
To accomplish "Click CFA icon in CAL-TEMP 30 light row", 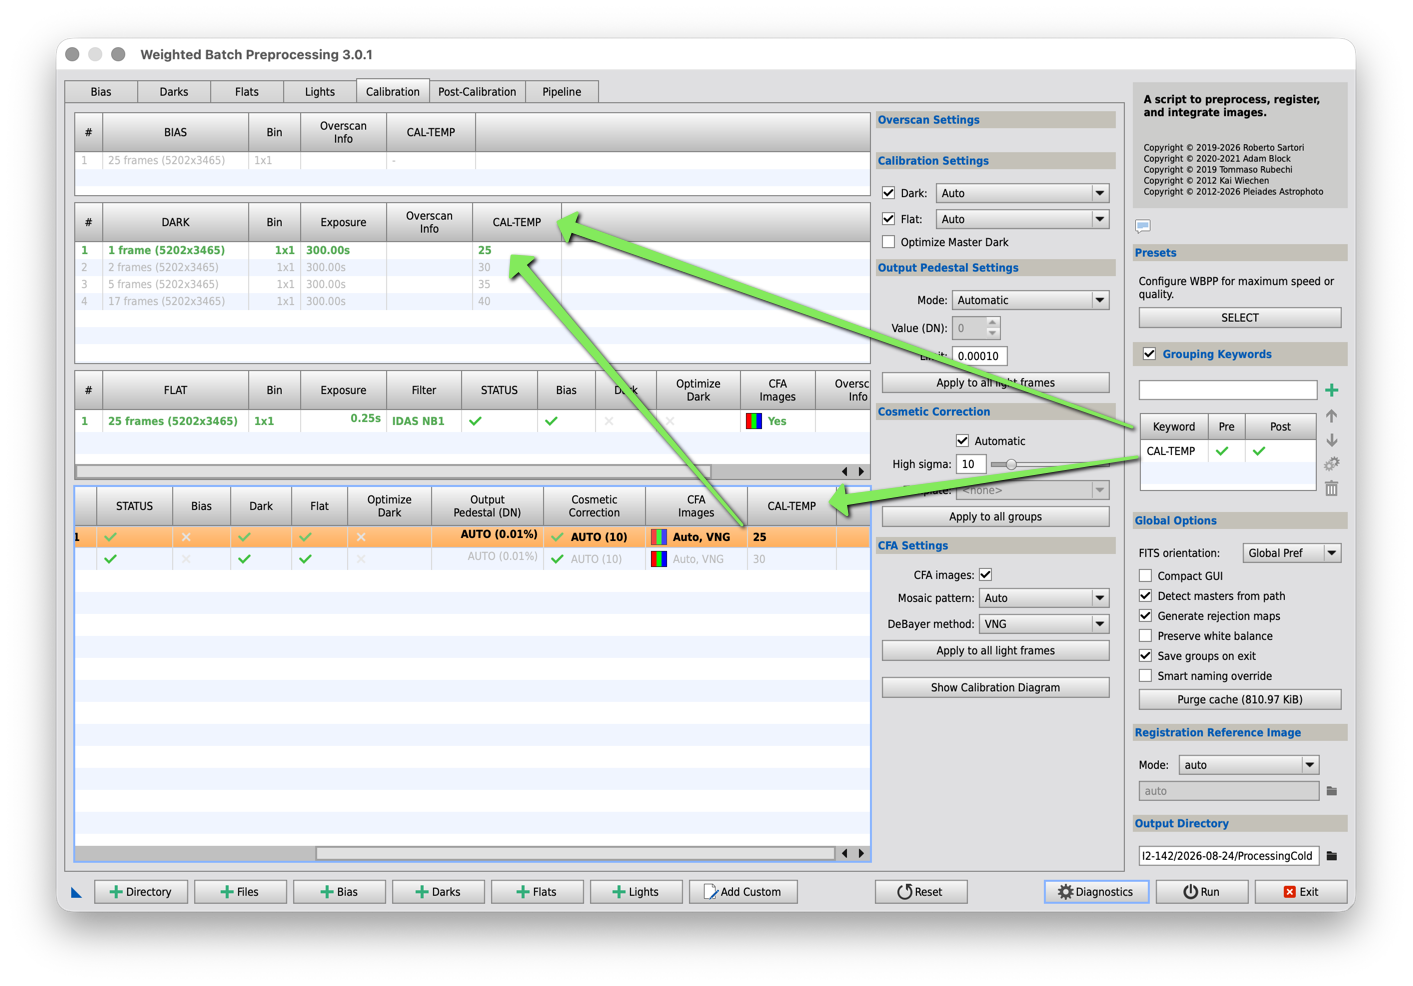I will [659, 559].
